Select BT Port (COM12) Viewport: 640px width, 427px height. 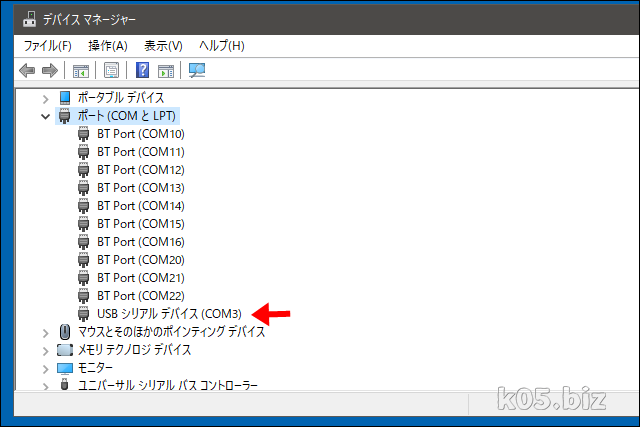pyautogui.click(x=141, y=170)
